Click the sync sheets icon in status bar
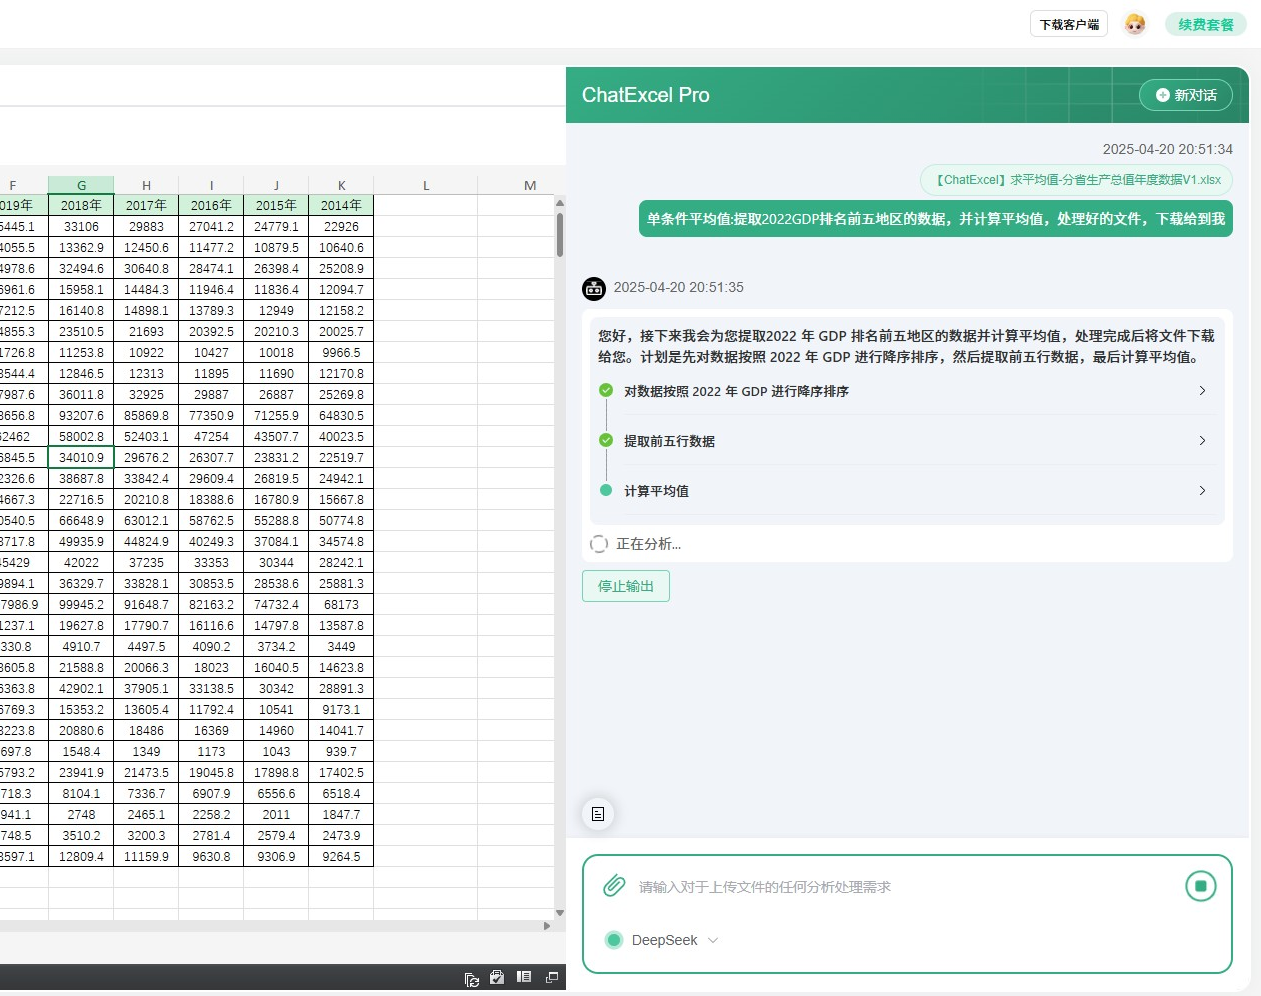Viewport: 1261px width, 996px height. pos(471,979)
